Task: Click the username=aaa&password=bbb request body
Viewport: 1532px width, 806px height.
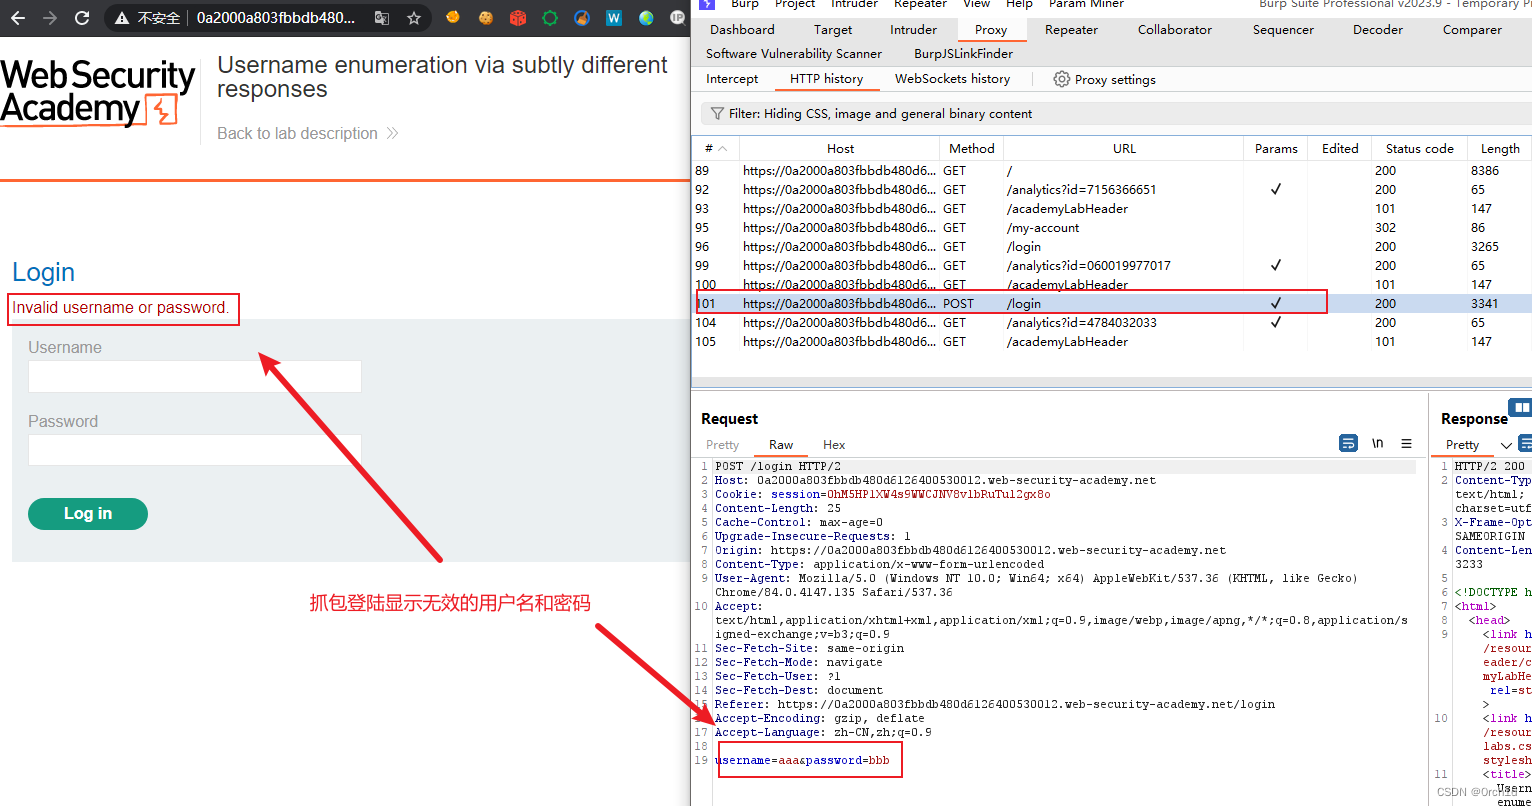Action: coord(802,760)
